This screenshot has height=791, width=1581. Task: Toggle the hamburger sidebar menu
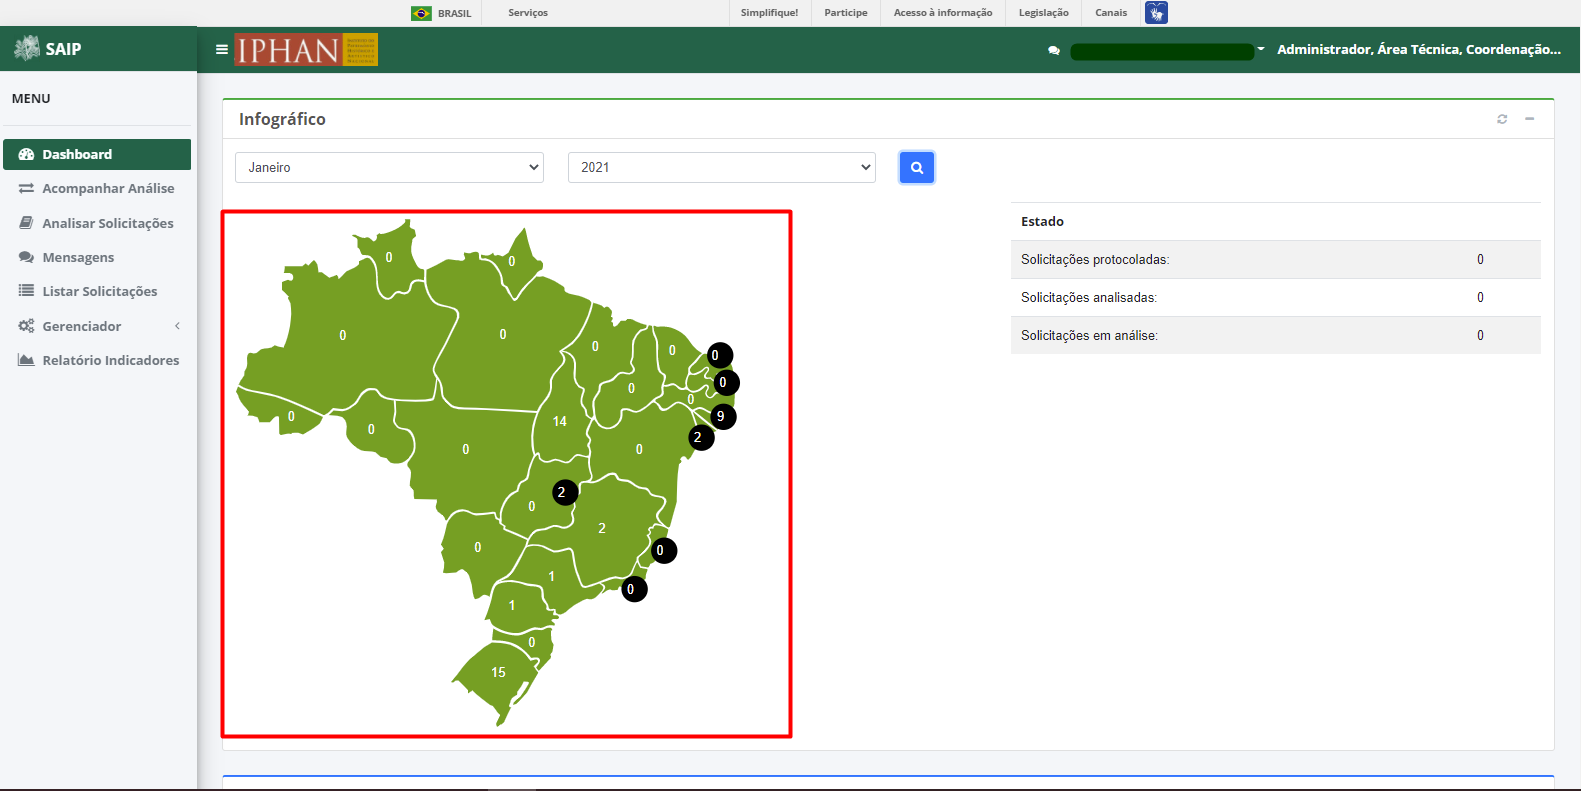pyautogui.click(x=222, y=49)
